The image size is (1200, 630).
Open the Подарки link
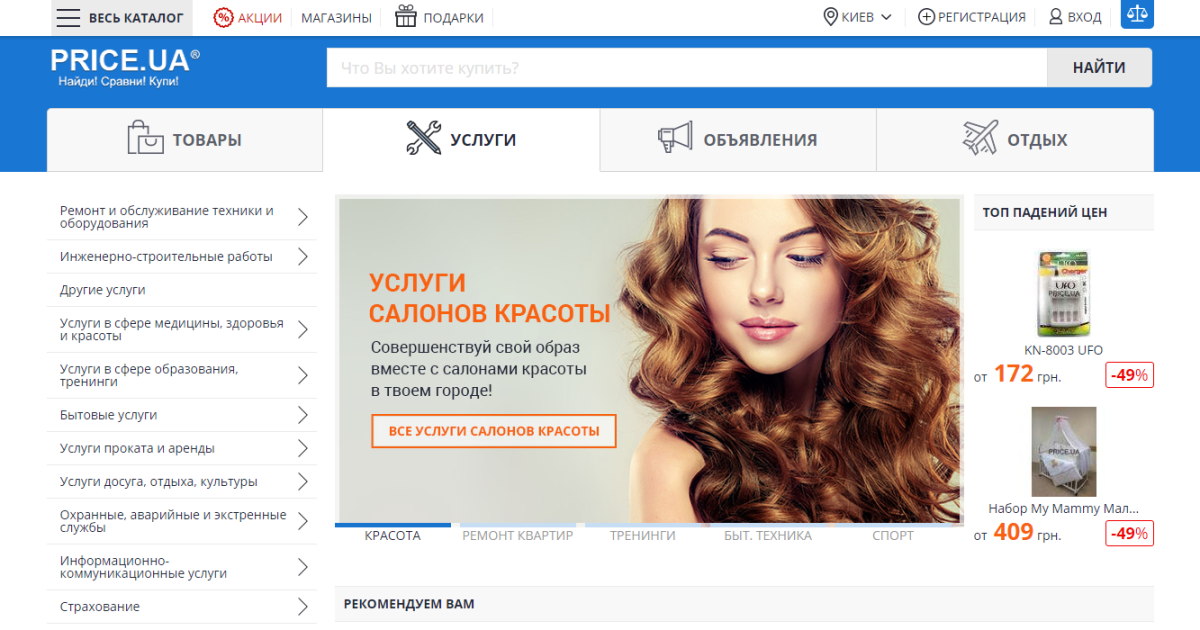453,17
